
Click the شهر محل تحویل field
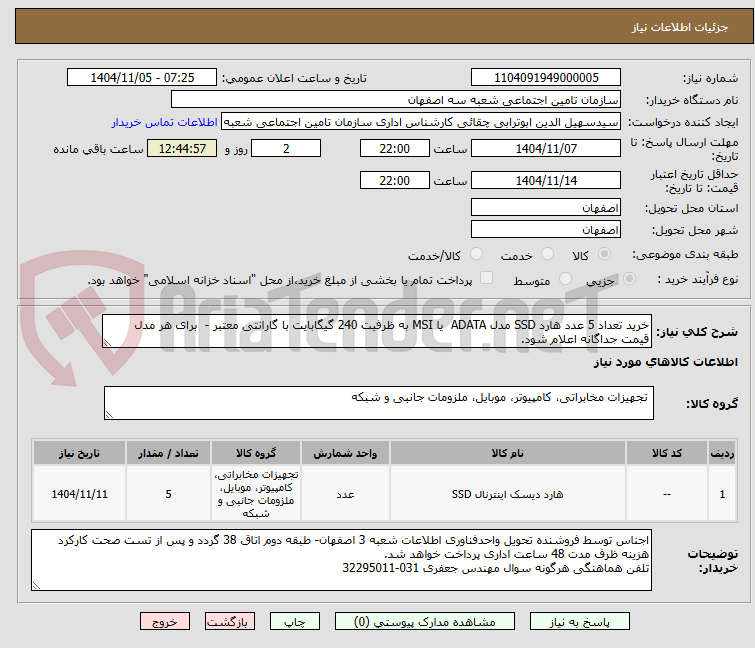point(546,230)
